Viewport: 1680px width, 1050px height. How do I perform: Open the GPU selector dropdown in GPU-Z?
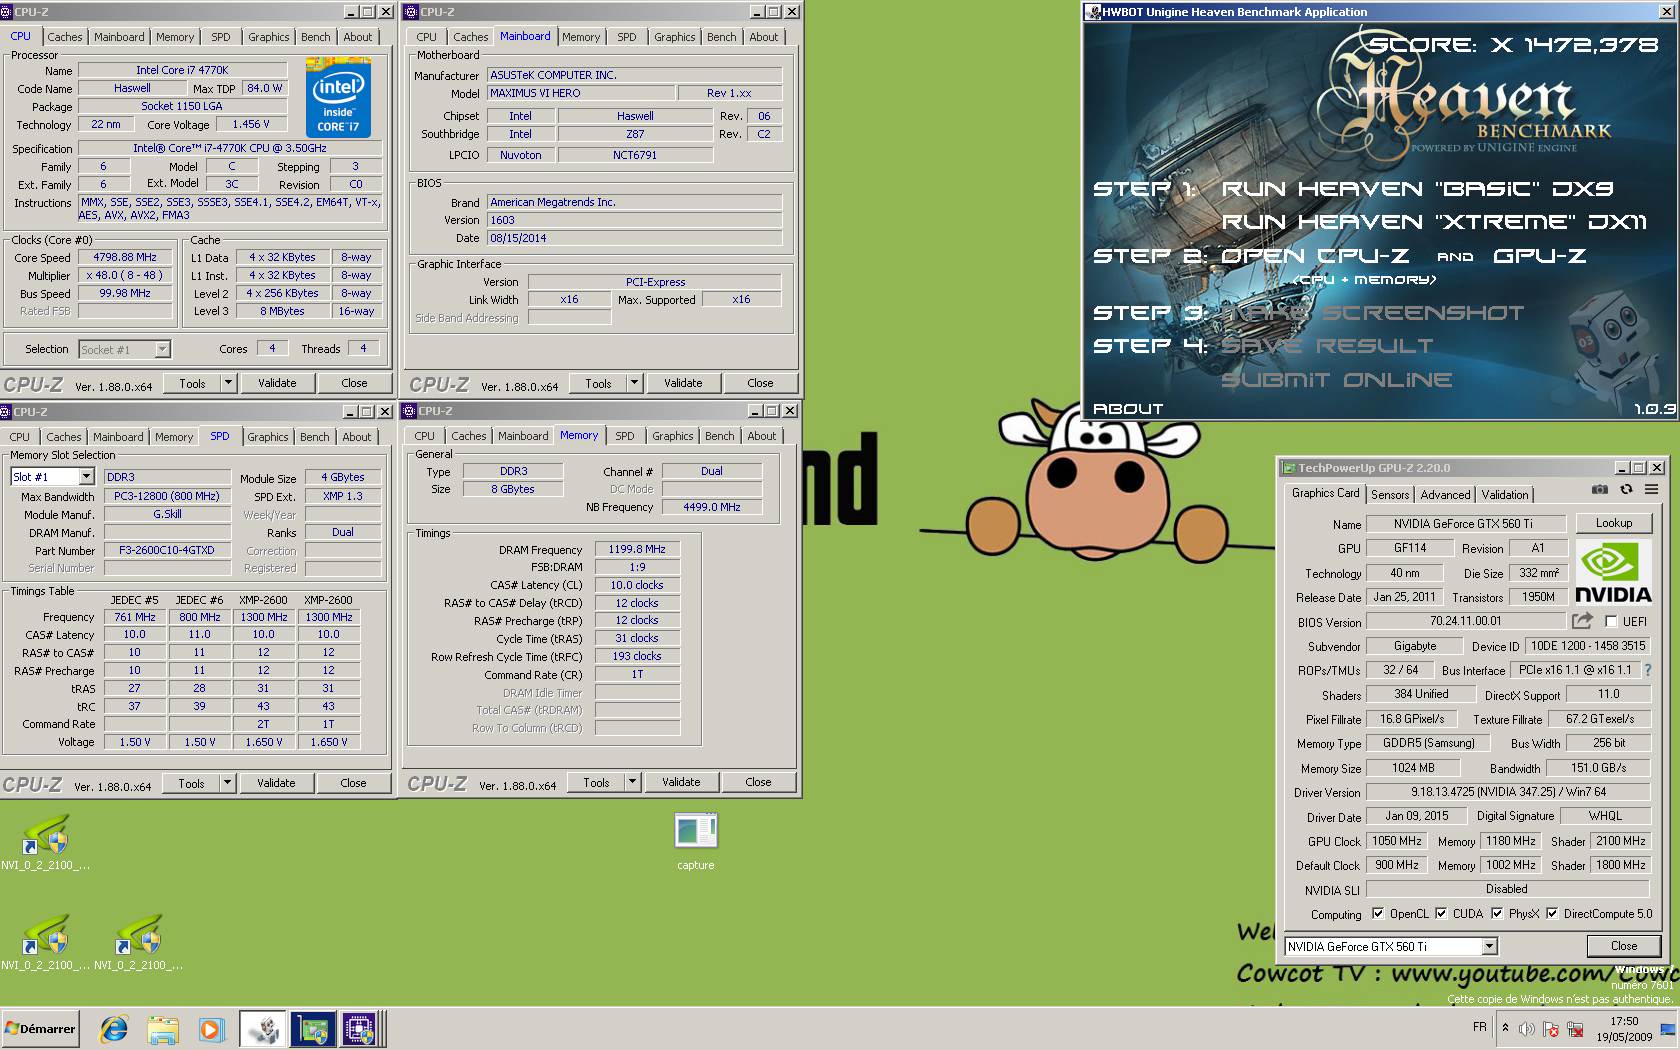tap(1489, 946)
